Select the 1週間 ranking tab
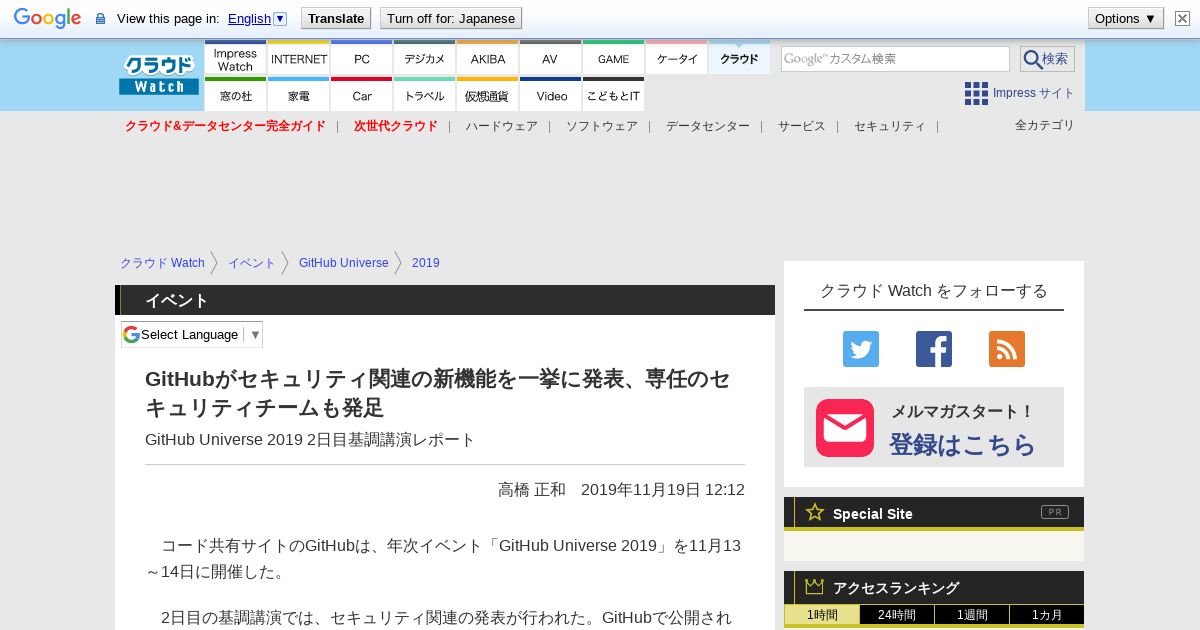 (972, 615)
